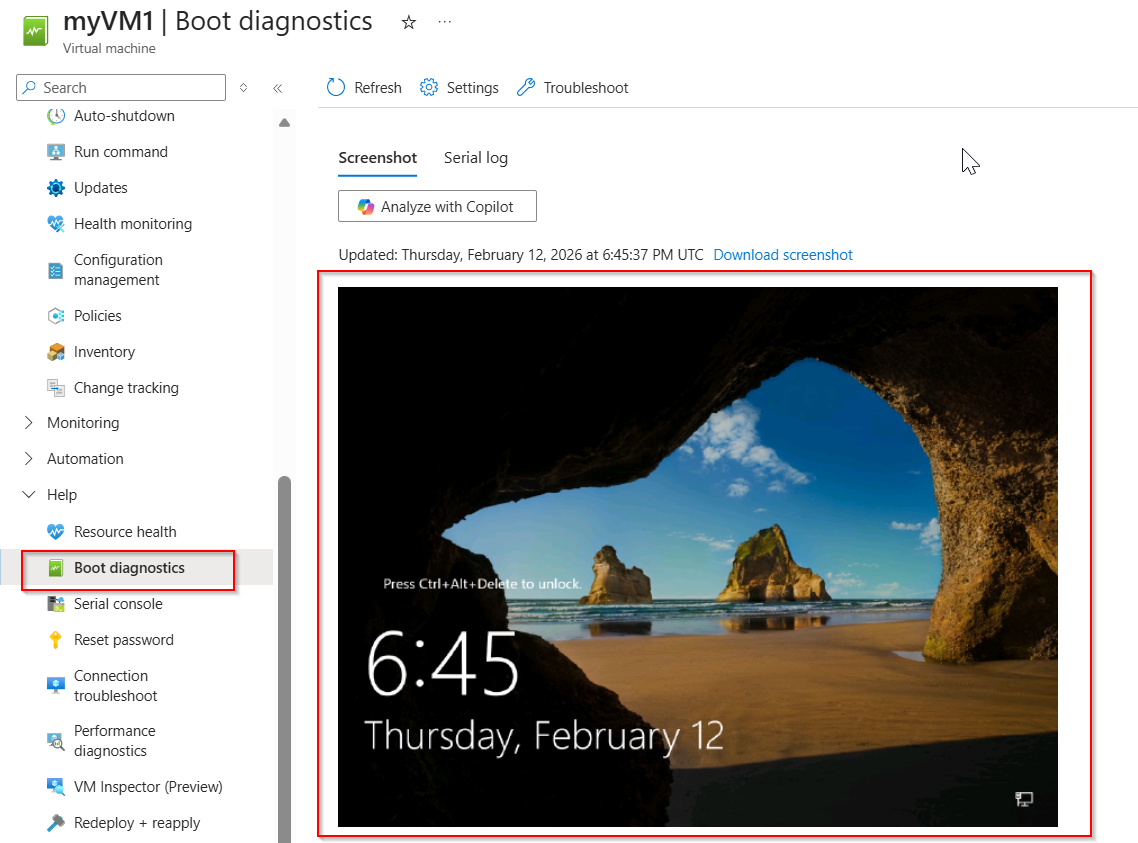Click the Copilot logo icon

pos(366,207)
